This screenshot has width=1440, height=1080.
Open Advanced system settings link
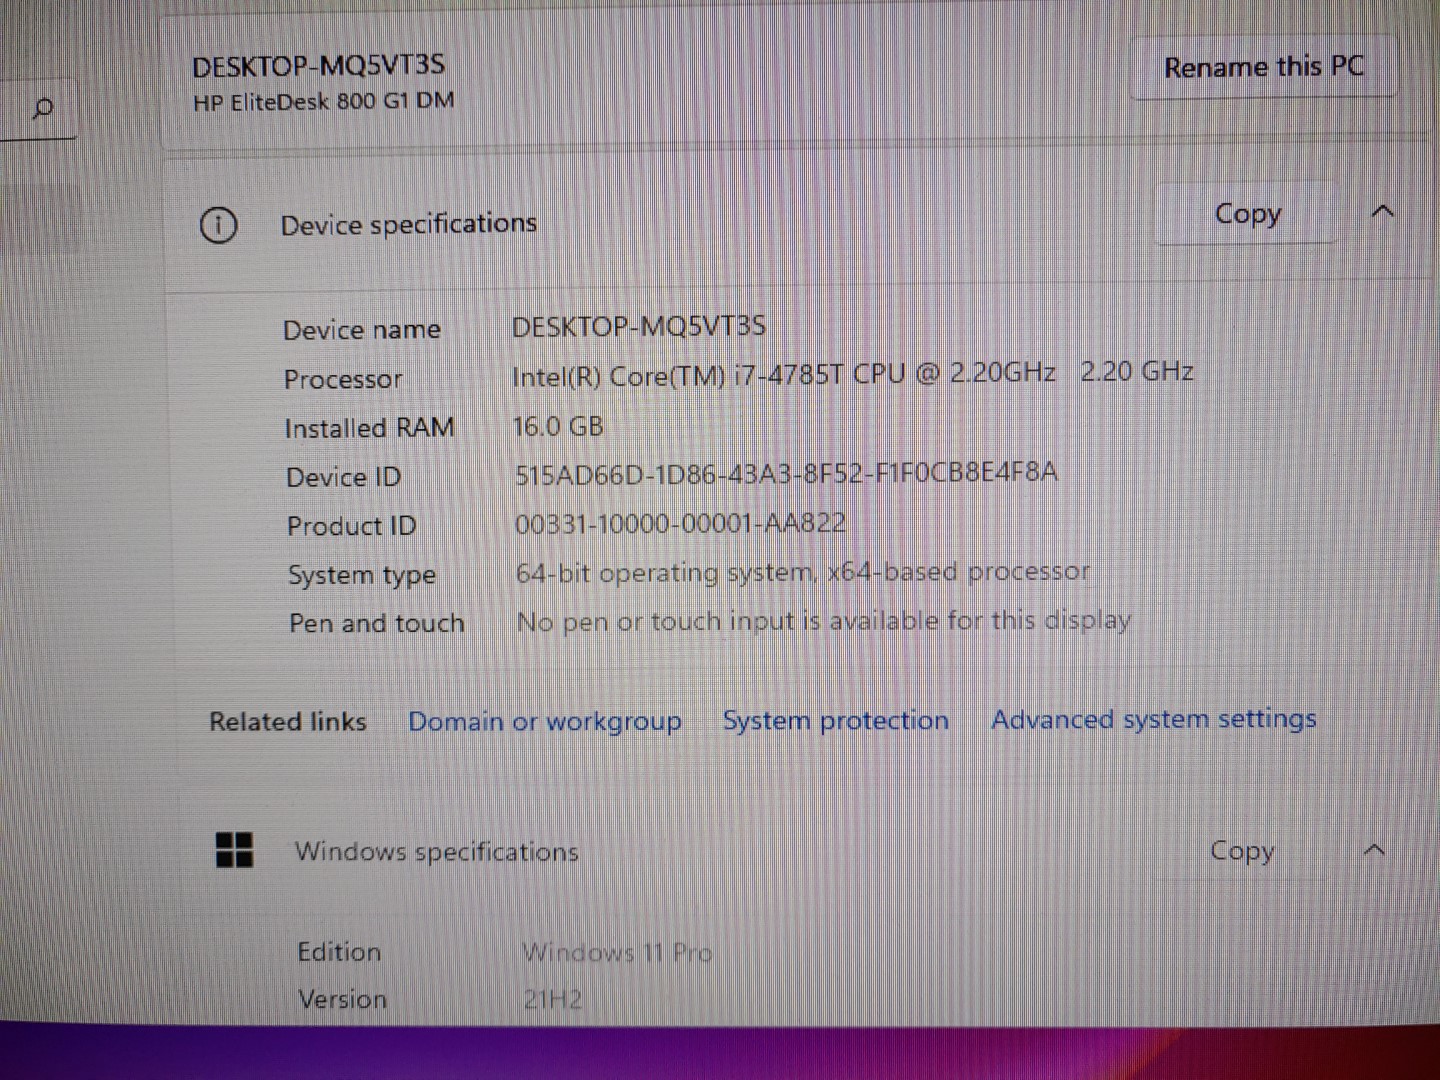click(x=1153, y=719)
